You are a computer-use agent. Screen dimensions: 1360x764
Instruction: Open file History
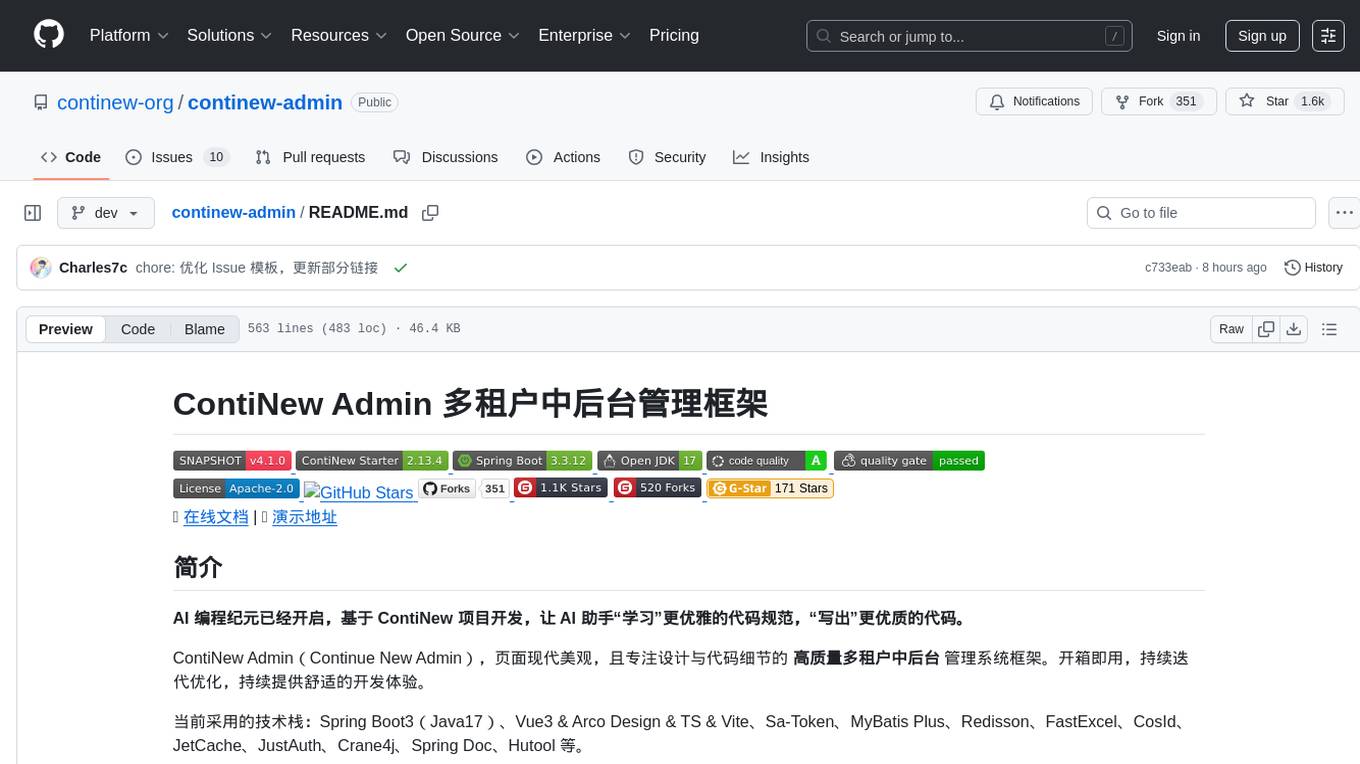(x=1313, y=268)
